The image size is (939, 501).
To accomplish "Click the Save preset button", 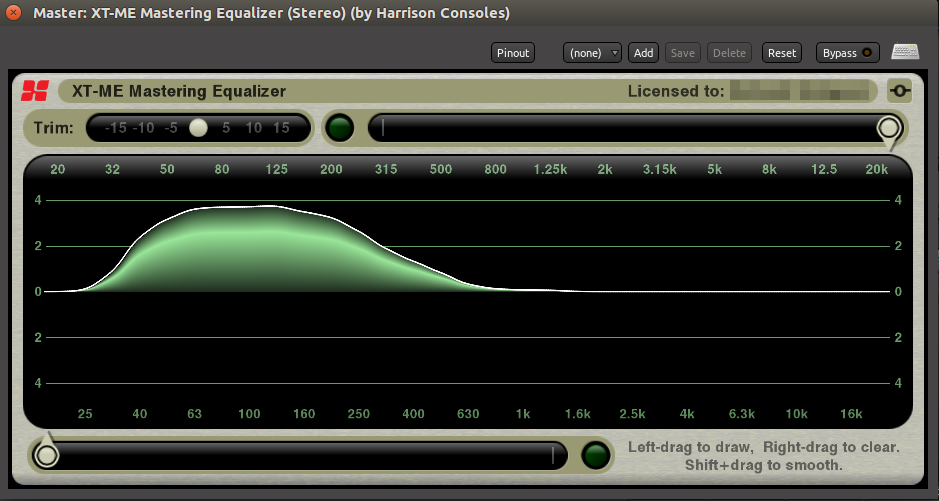I will pos(683,53).
